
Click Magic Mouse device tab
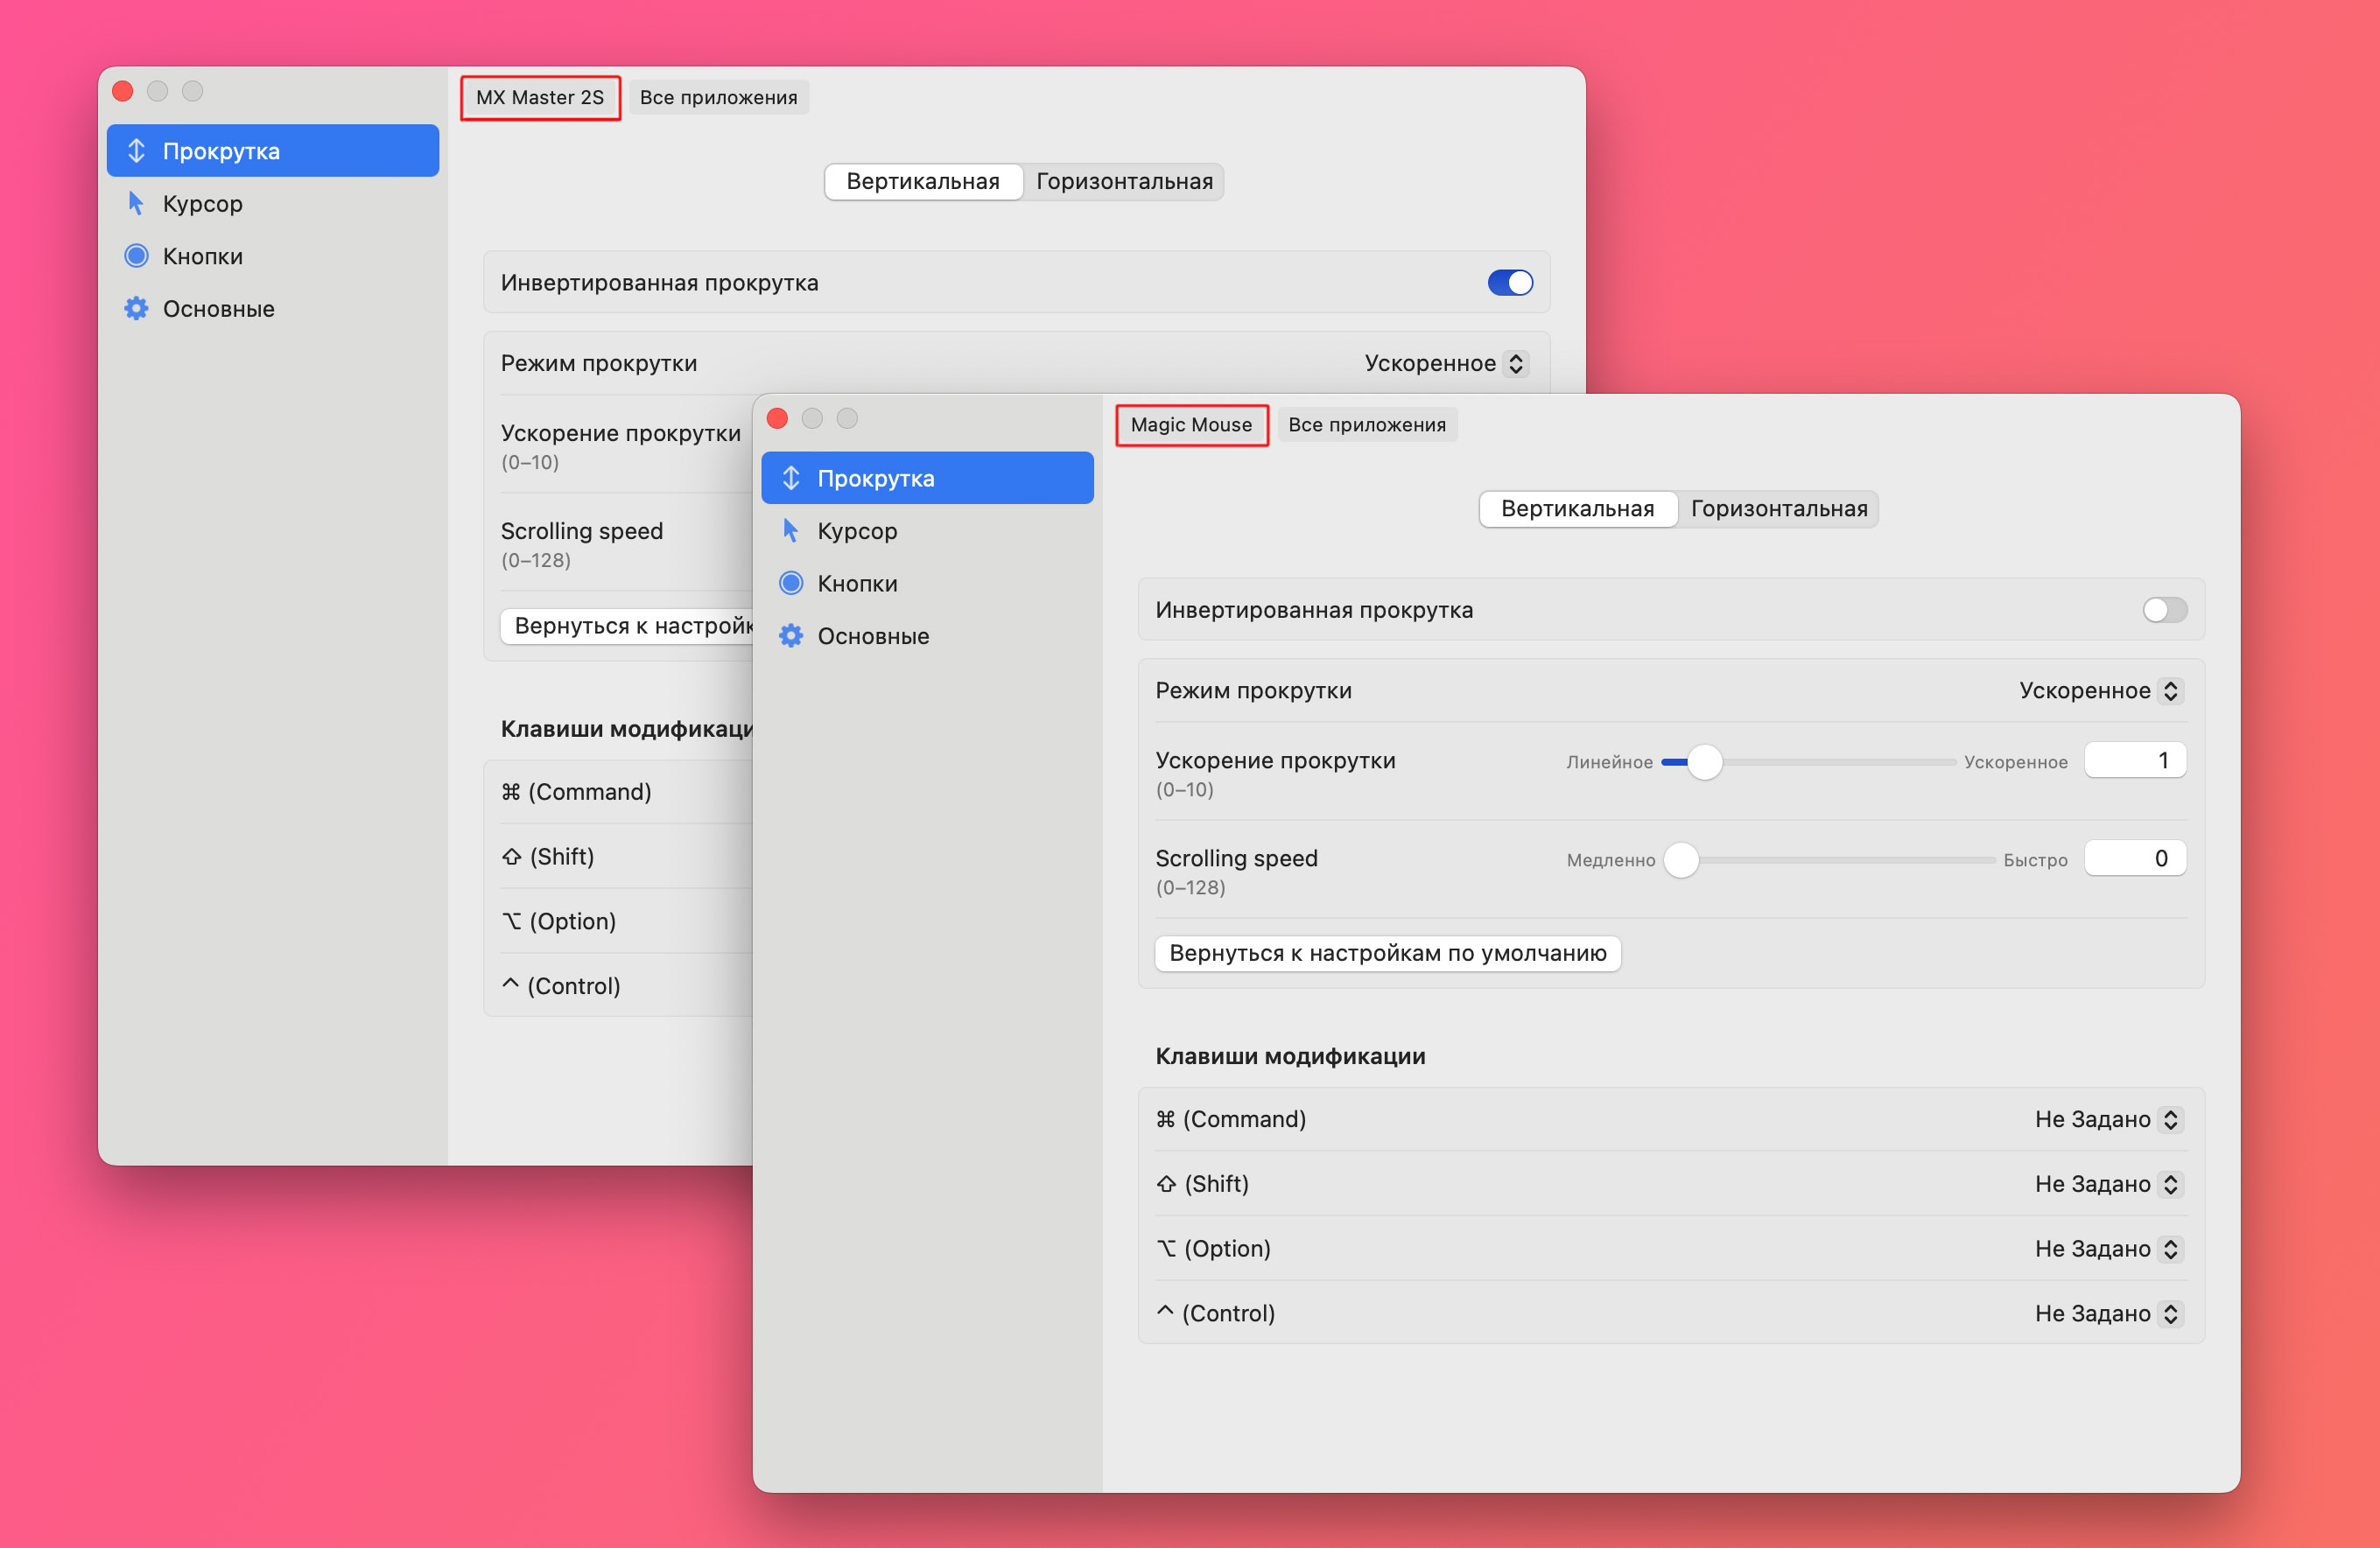coord(1191,425)
